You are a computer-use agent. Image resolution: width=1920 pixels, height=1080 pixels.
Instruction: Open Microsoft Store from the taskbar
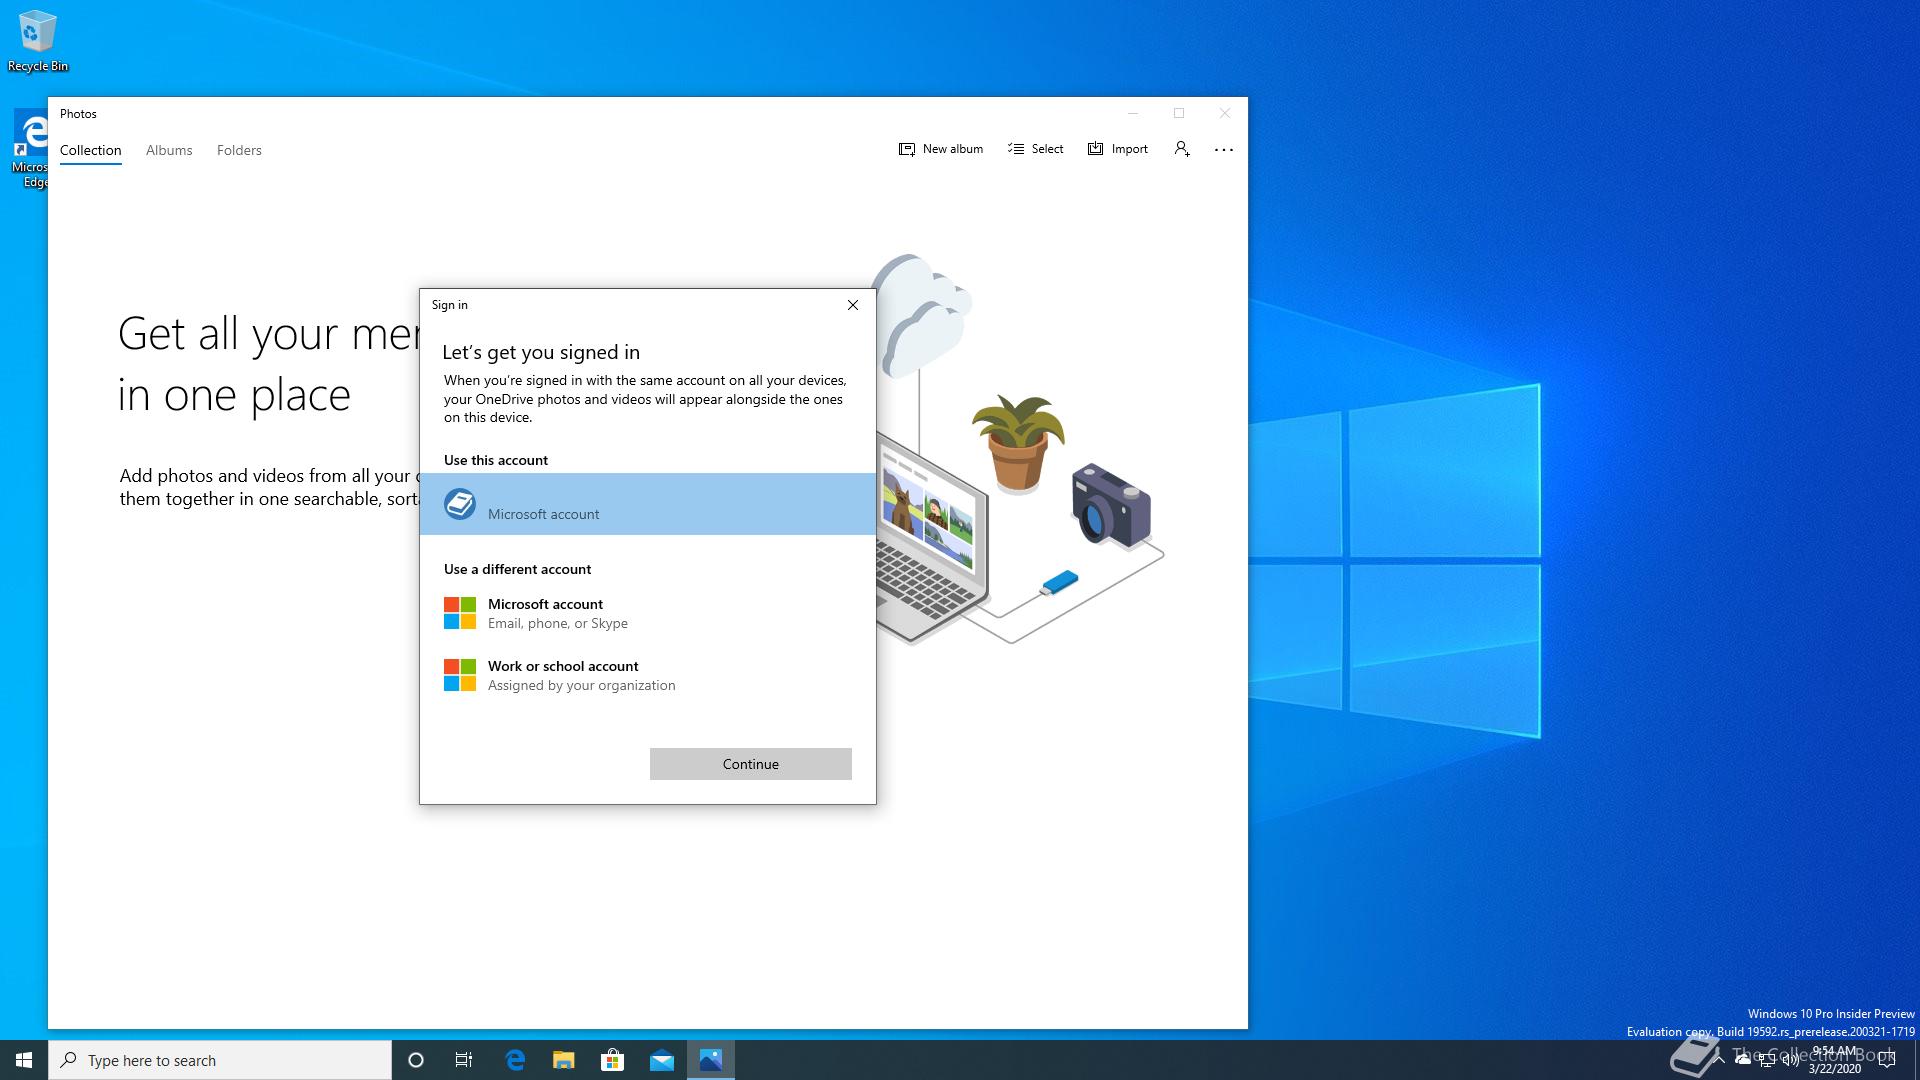coord(613,1060)
